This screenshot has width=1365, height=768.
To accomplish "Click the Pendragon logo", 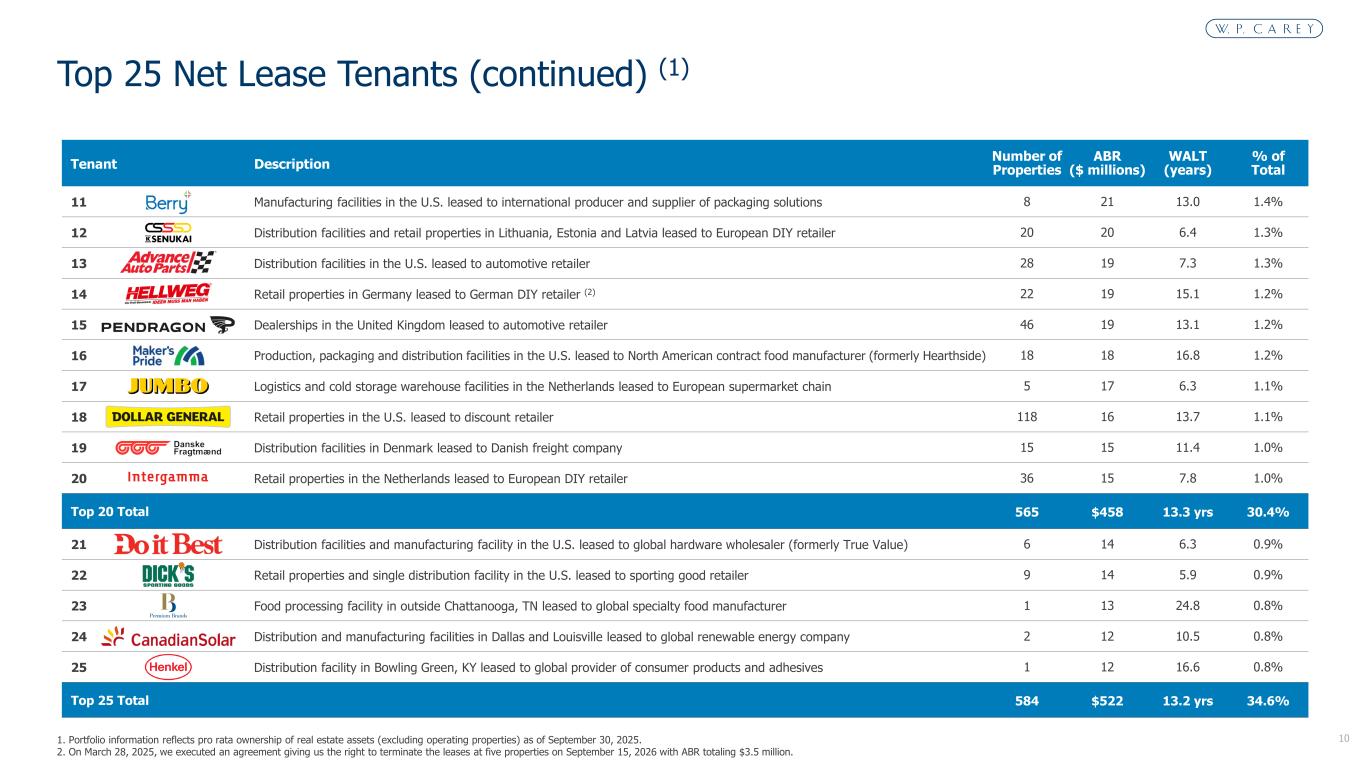I will point(167,325).
